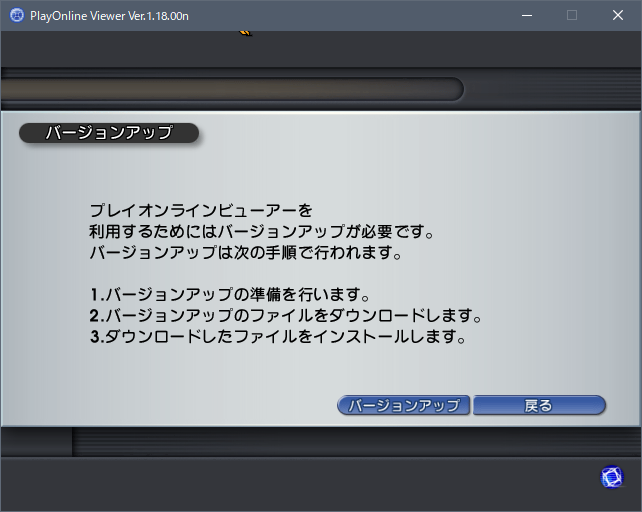Click the text 利用するためにはバージョンアップが必要です。
The image size is (642, 512).
coord(262,232)
